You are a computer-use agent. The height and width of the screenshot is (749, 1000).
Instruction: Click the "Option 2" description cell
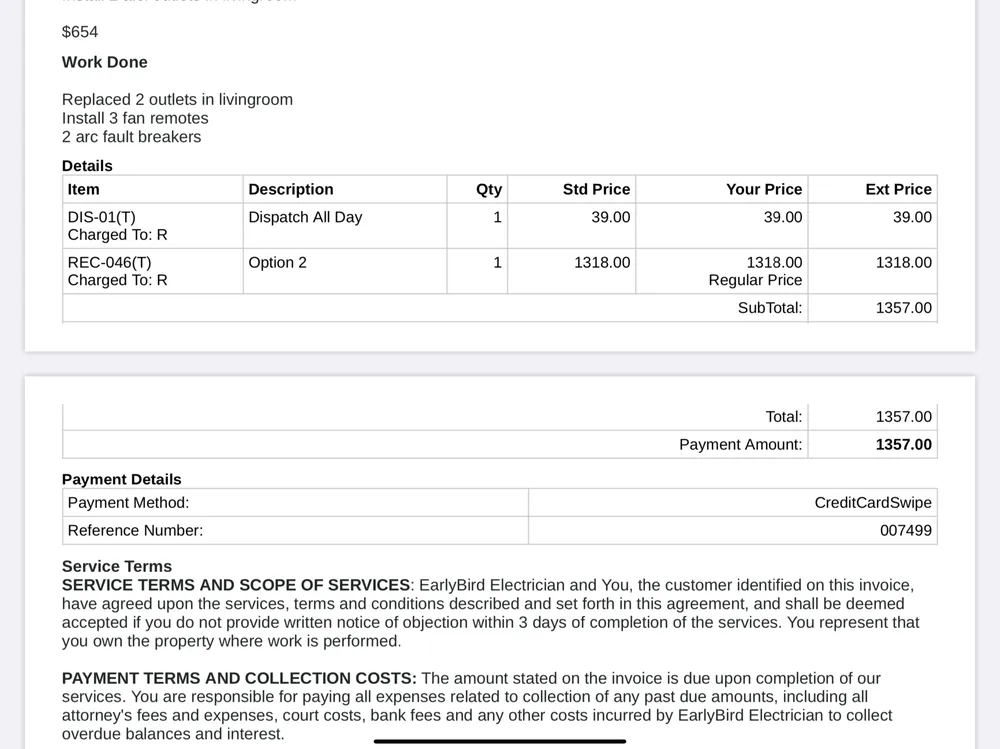[277, 262]
